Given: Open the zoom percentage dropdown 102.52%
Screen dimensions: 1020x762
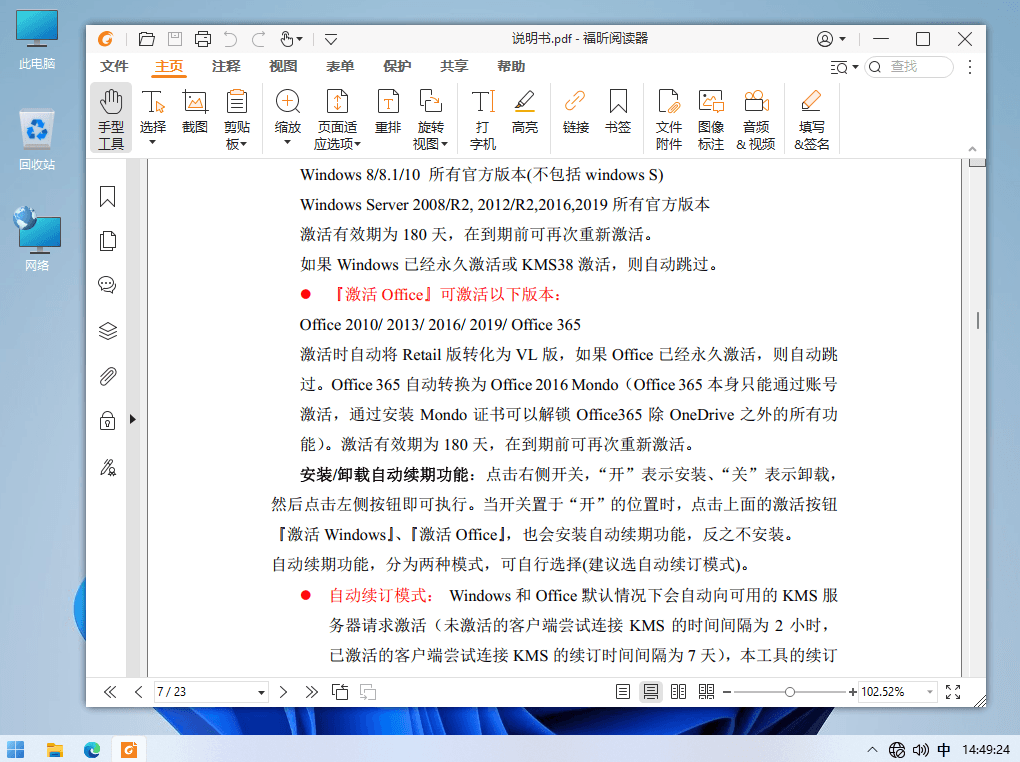Looking at the screenshot, I should pos(930,692).
